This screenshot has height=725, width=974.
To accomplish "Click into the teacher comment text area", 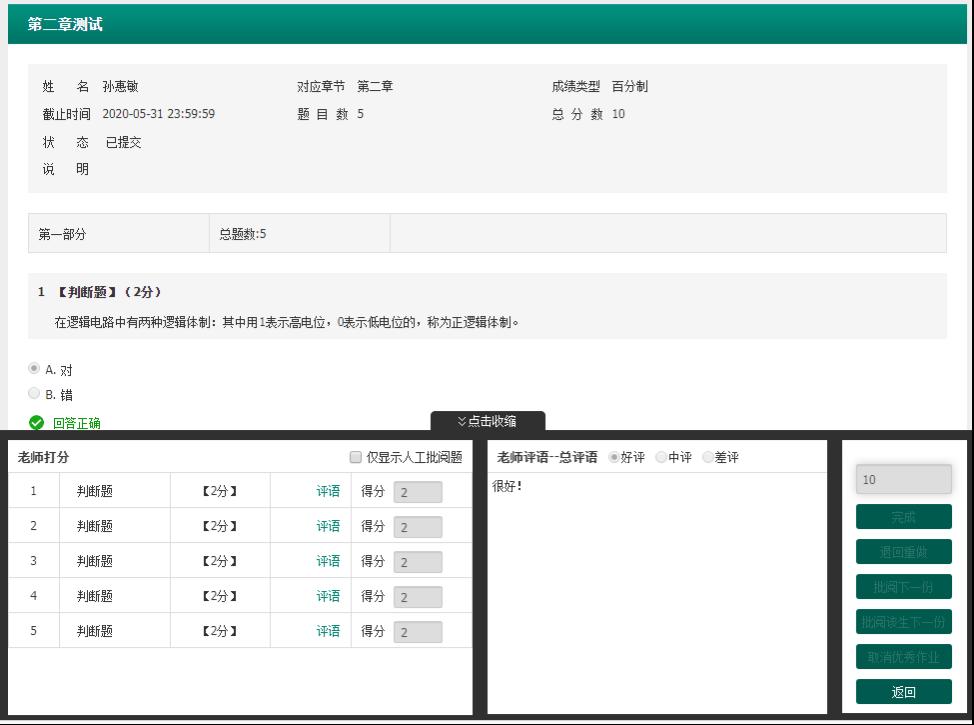I will point(656,590).
